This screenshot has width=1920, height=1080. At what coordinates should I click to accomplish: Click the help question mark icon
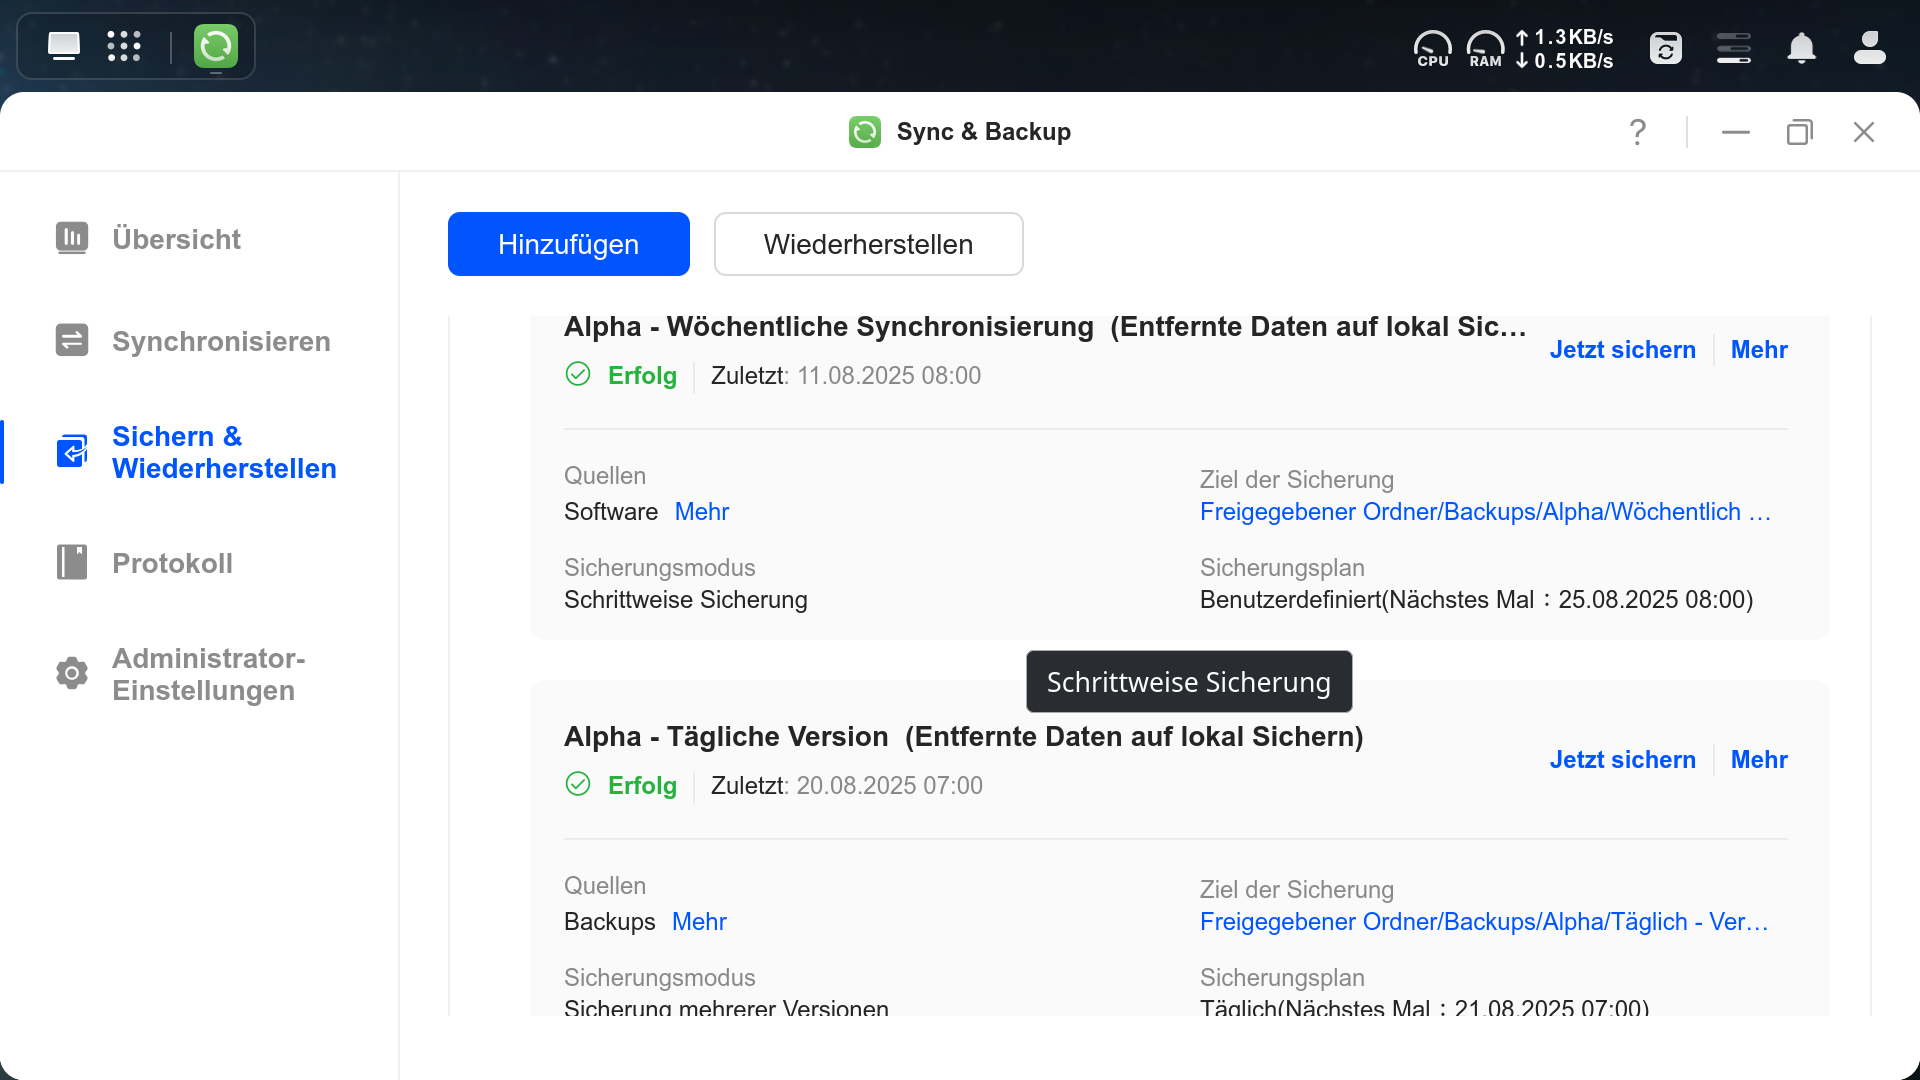click(1637, 132)
